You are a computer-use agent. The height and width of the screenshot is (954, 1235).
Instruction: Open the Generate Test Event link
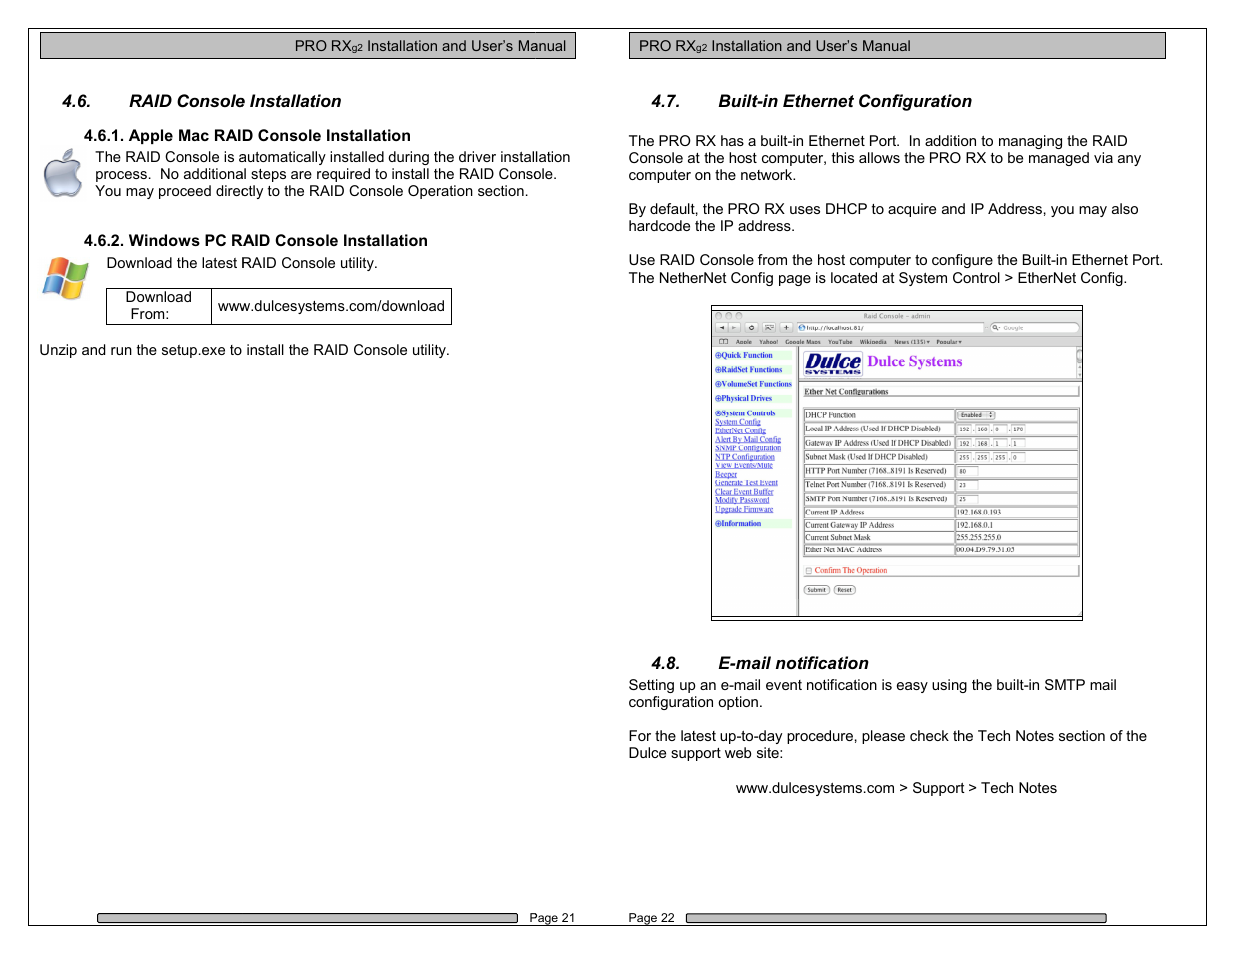pos(746,483)
